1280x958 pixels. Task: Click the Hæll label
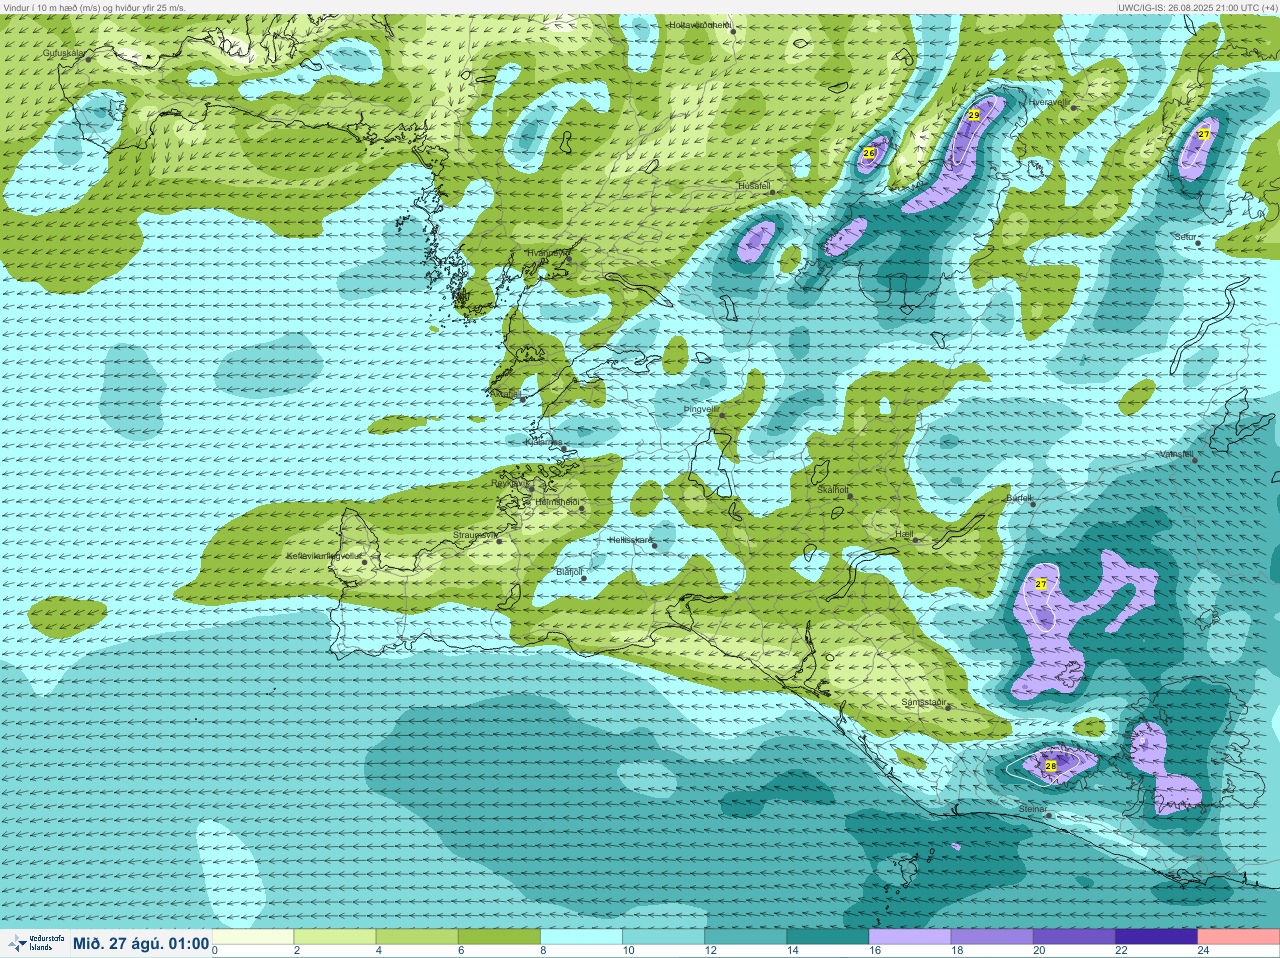point(905,534)
